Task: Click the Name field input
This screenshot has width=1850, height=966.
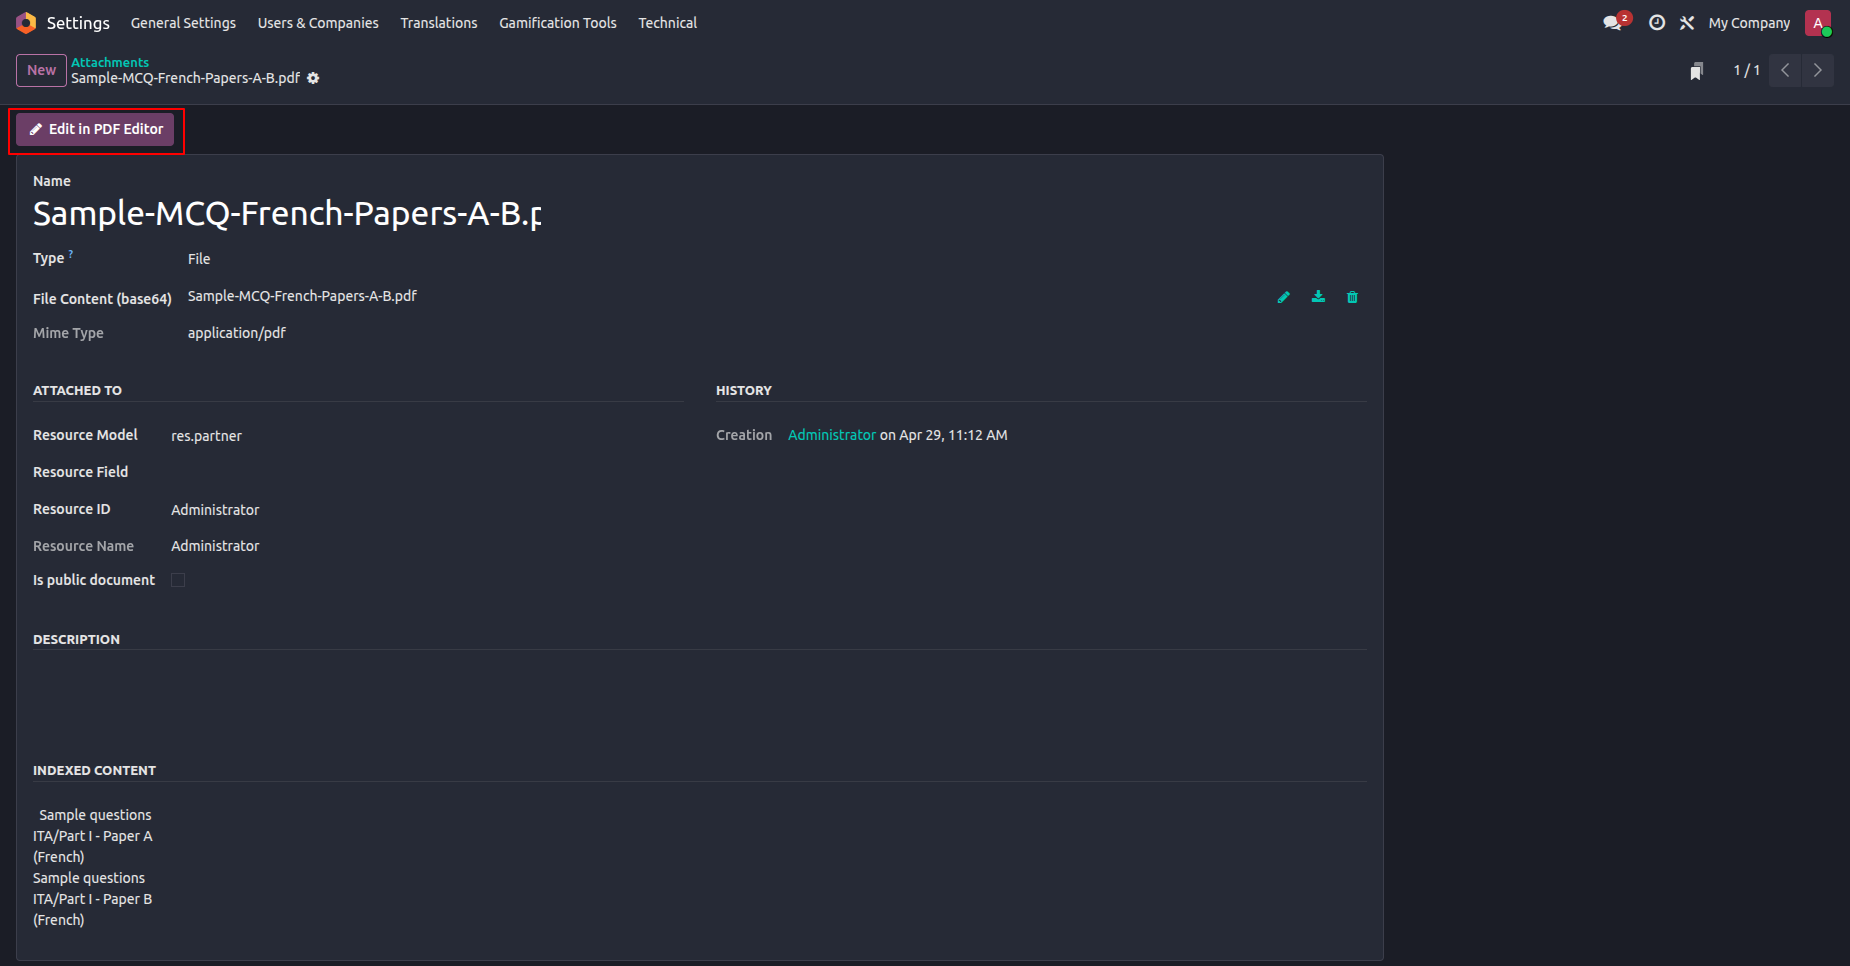Action: point(287,213)
